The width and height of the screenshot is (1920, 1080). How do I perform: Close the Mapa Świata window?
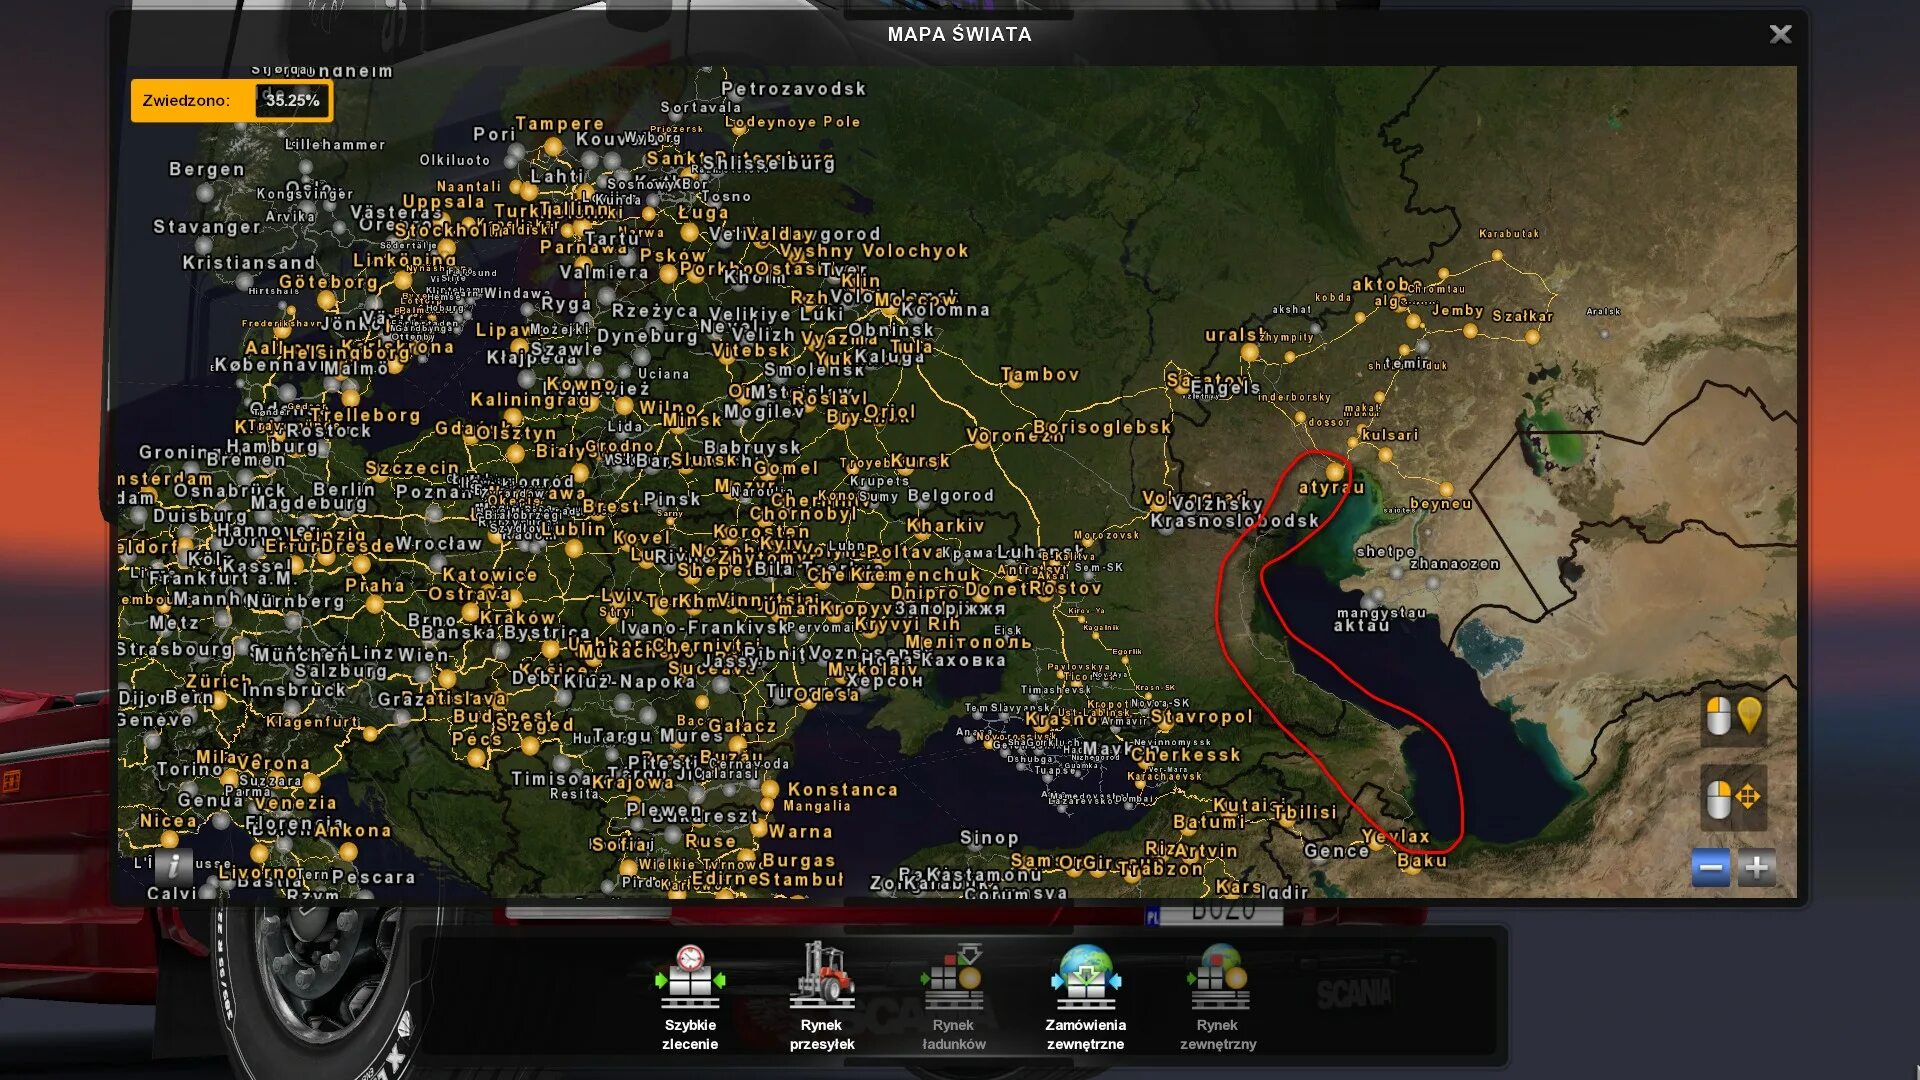tap(1780, 34)
